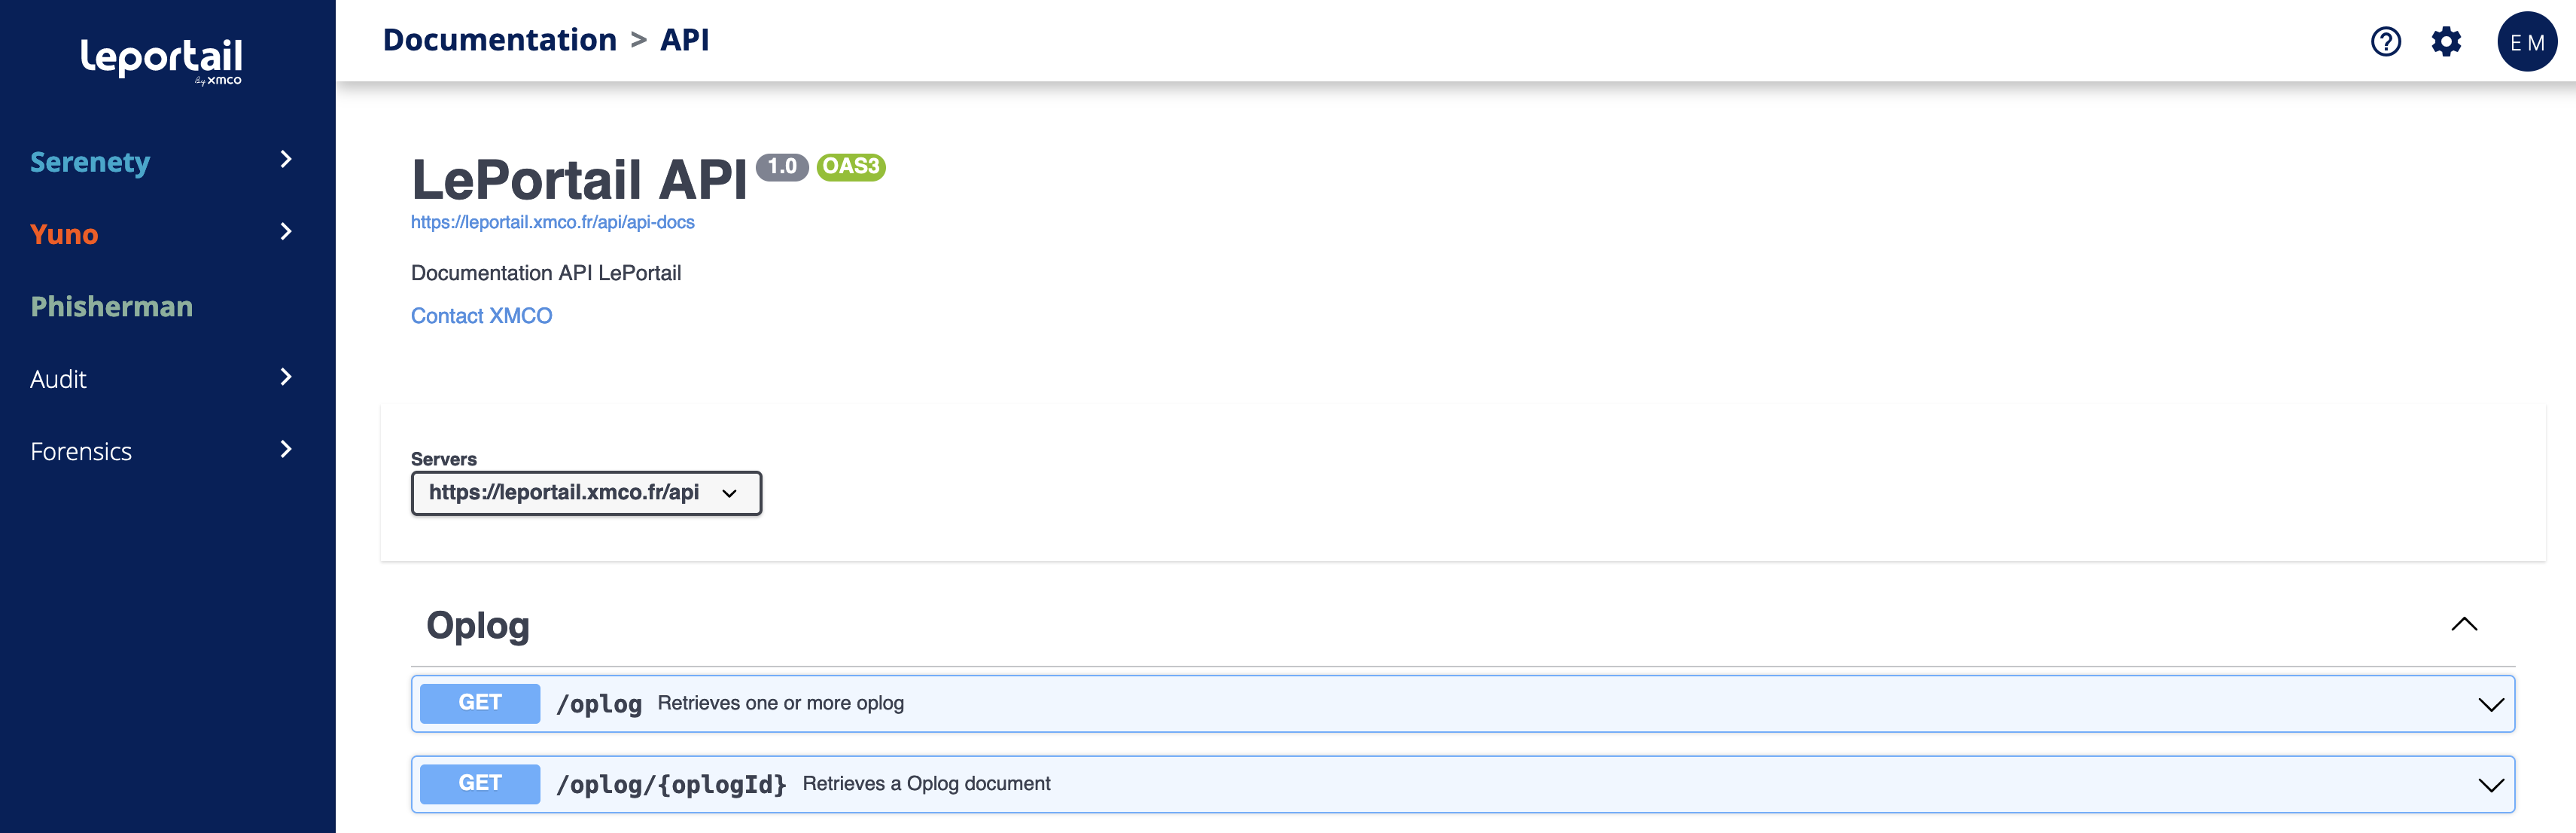
Task: Expand the GET /oplog/{oplogId} endpoint arrow
Action: pyautogui.click(x=2490, y=785)
